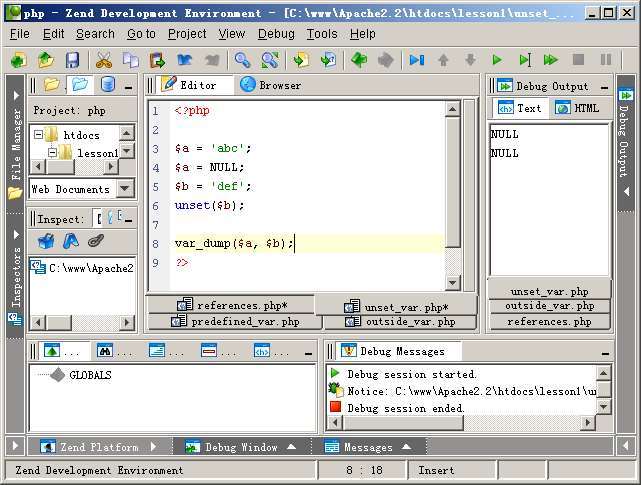The width and height of the screenshot is (641, 485).
Task: Click the Debug Messages horizontal scrollbar thumb
Action: [x=403, y=422]
